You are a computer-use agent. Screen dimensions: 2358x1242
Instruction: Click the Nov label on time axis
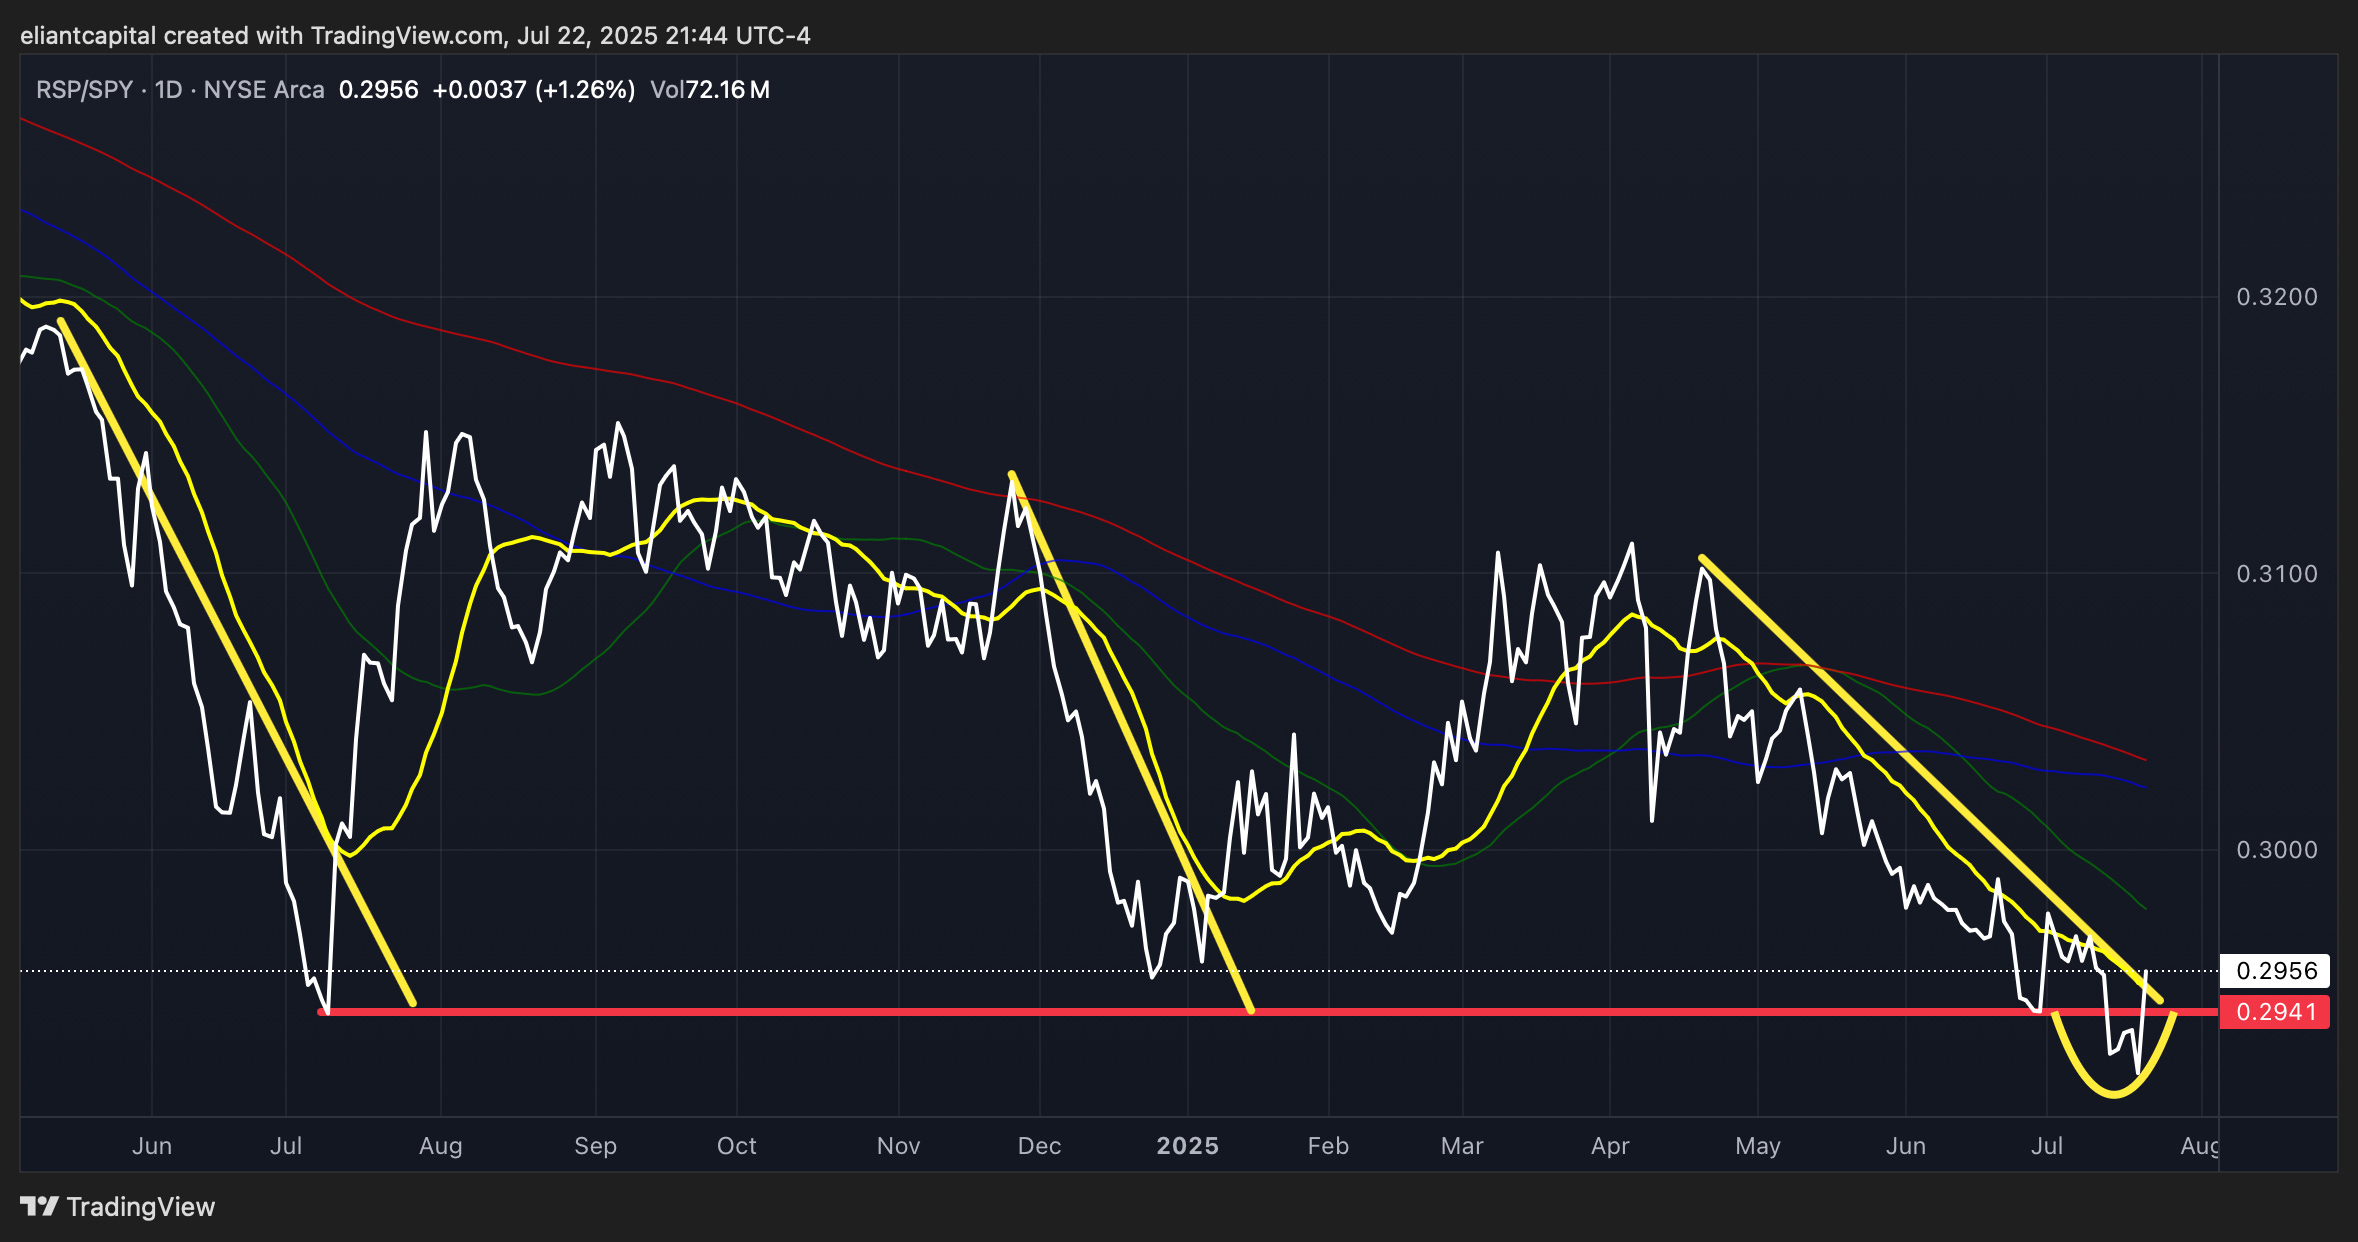(x=898, y=1146)
